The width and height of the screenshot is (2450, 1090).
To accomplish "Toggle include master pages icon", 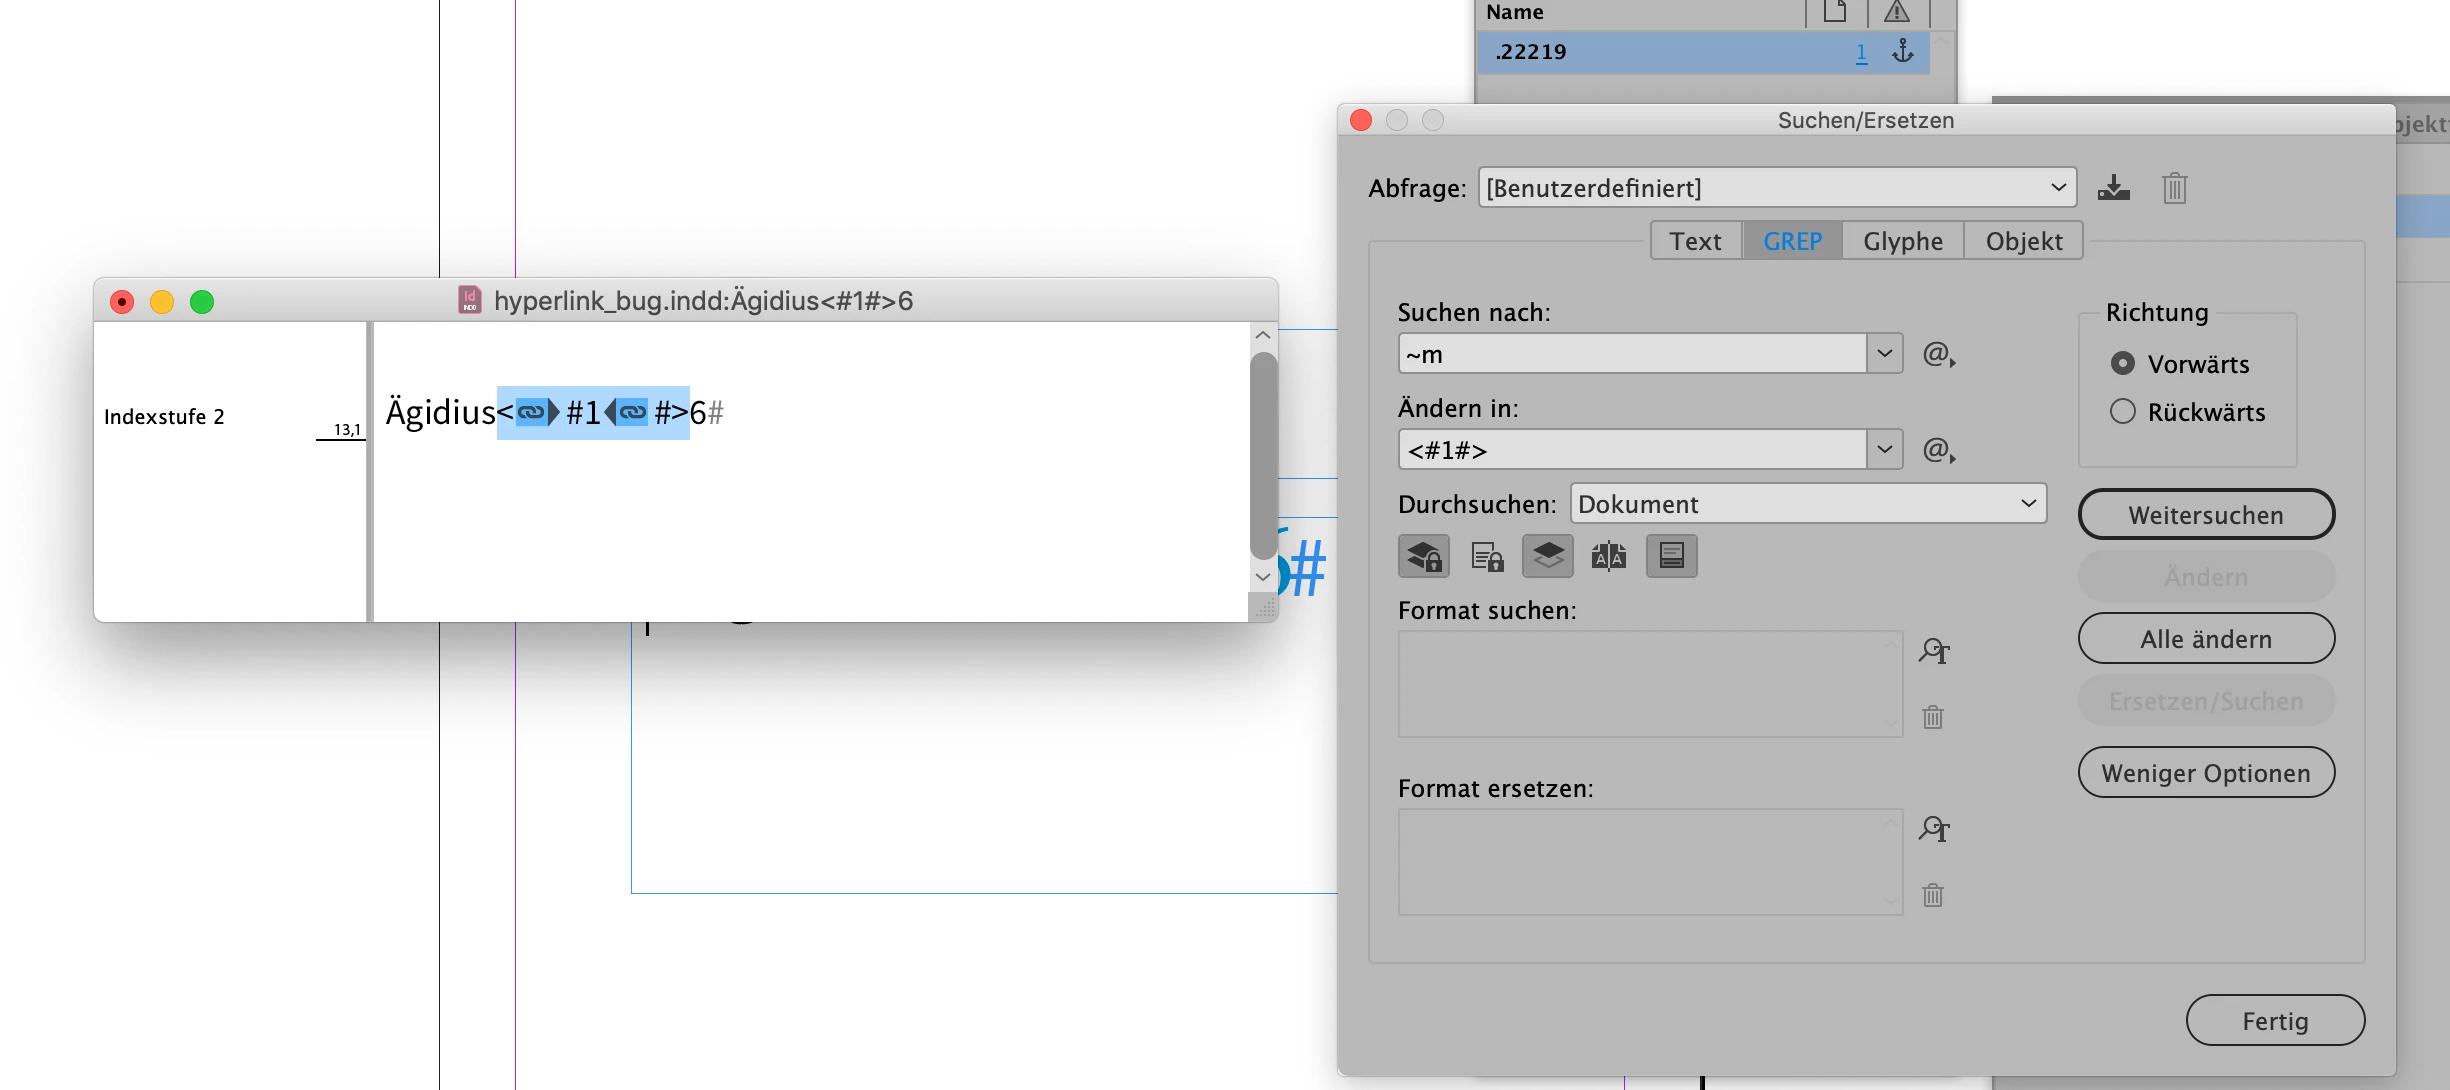I will pos(1609,556).
